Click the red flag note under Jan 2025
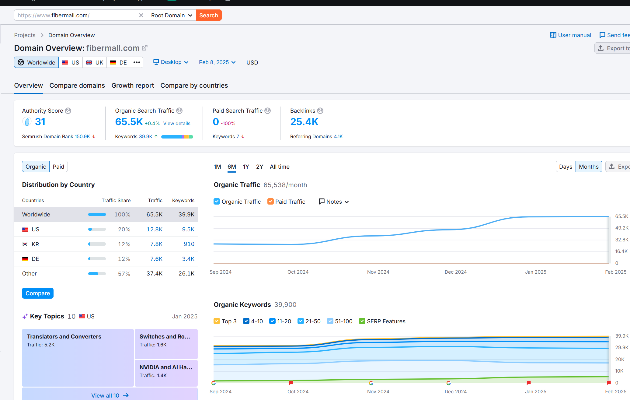 pyautogui.click(x=529, y=383)
